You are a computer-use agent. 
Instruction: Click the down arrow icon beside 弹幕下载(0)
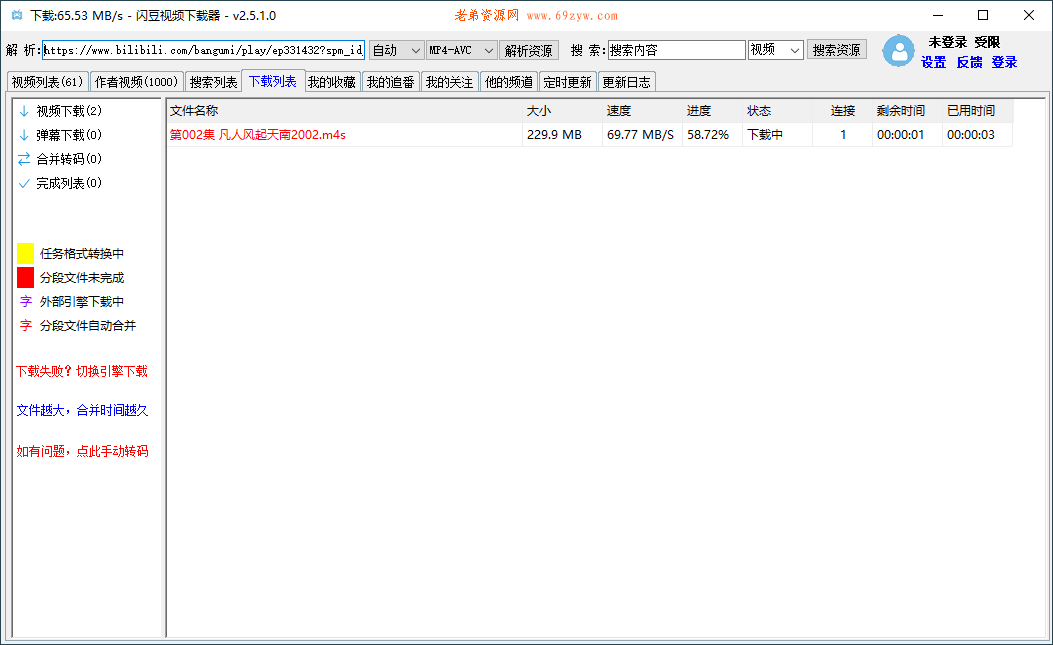[24, 135]
